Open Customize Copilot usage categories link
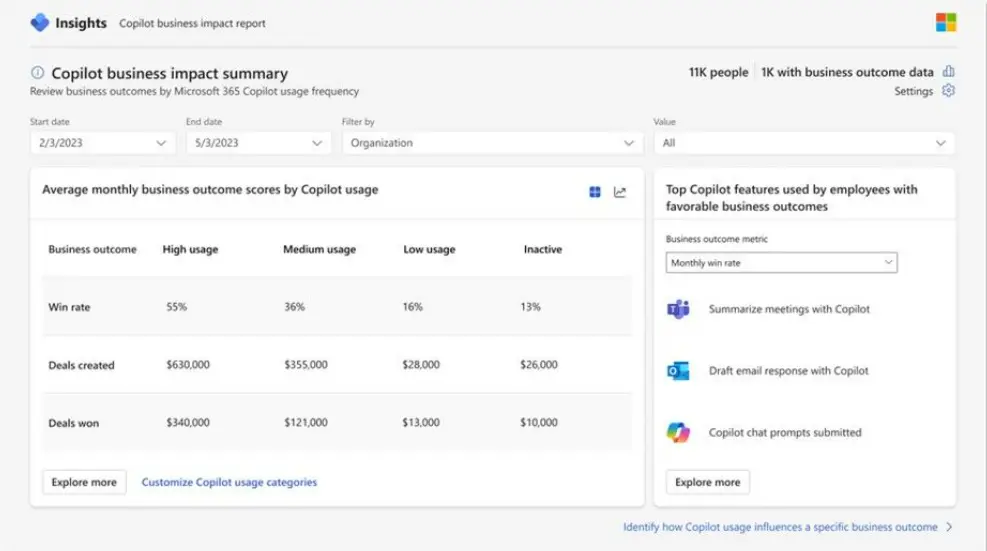This screenshot has height=551, width=987. tap(229, 482)
